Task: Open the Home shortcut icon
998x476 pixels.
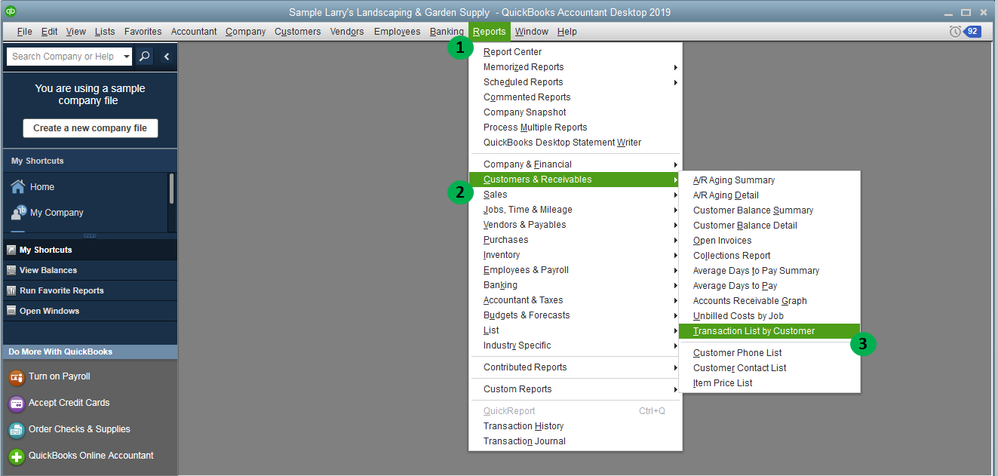Action: [18, 186]
